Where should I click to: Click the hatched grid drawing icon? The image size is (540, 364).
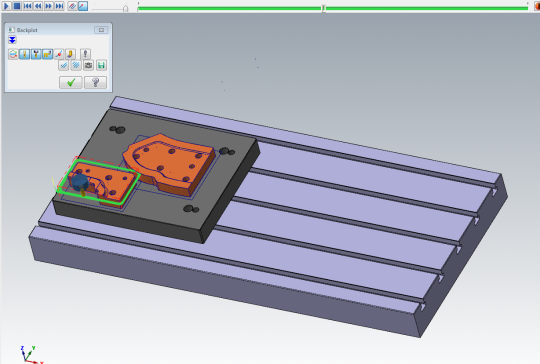pos(76,65)
